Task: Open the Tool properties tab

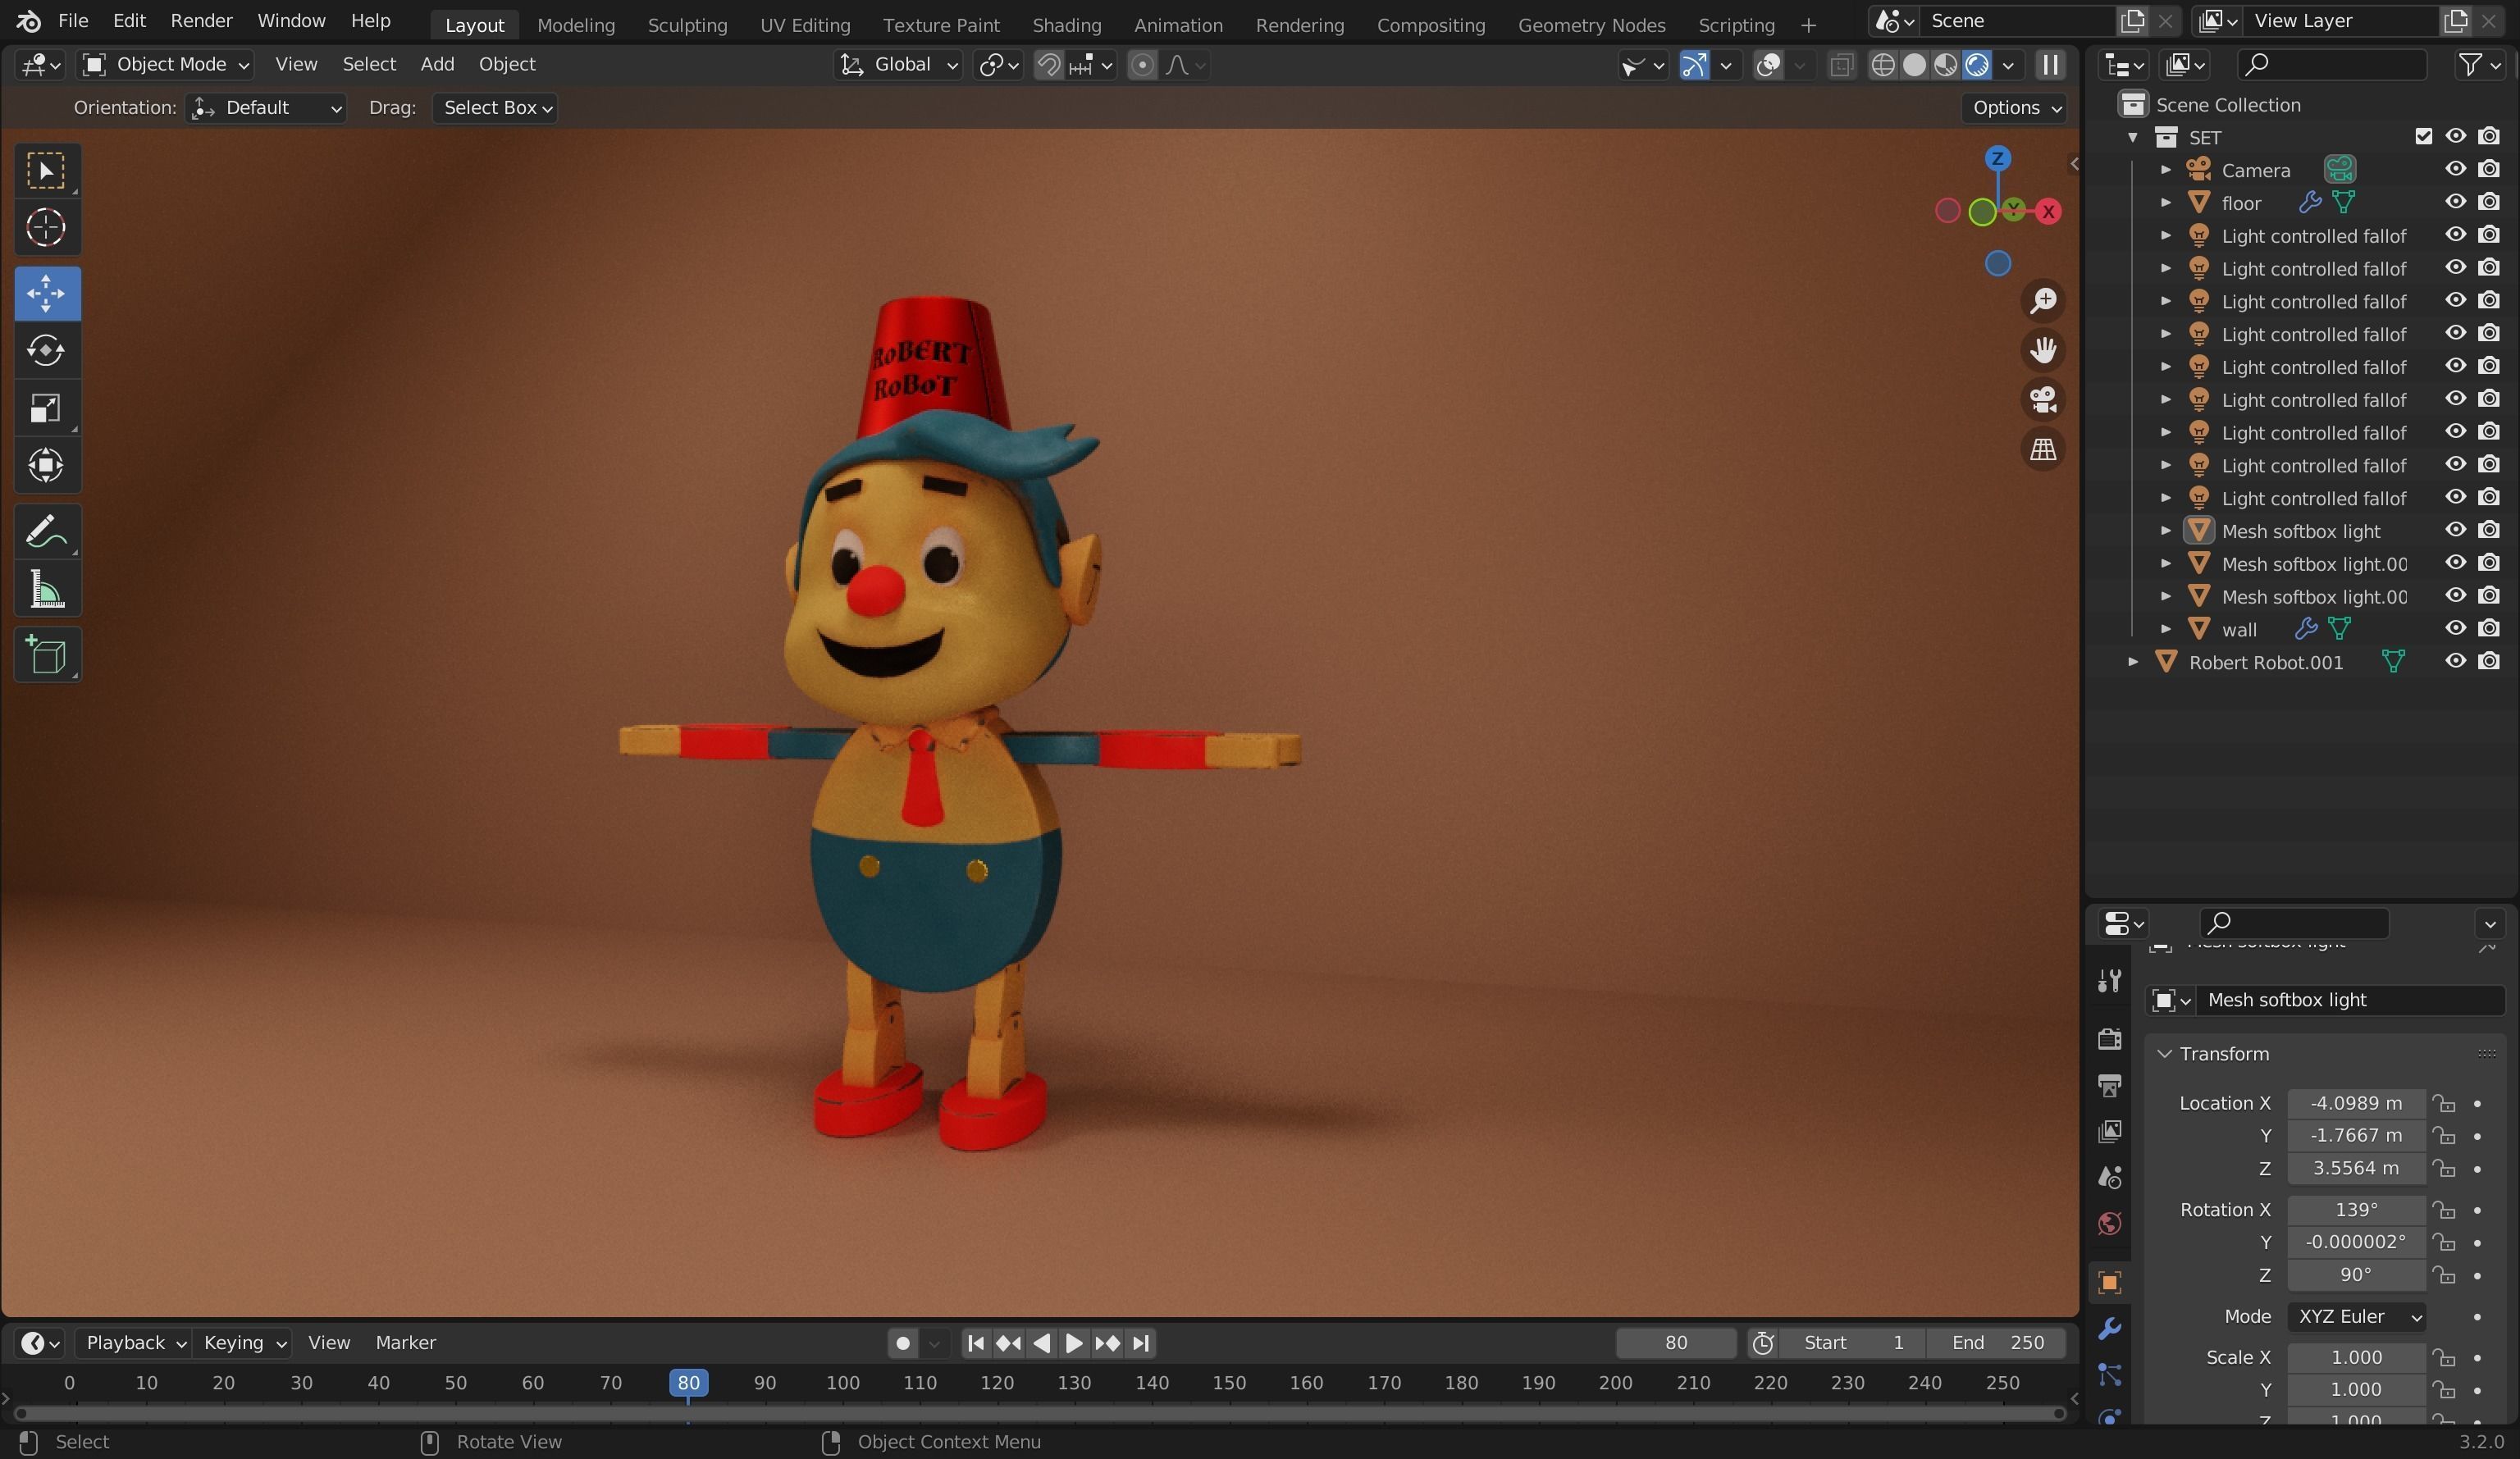Action: tap(2109, 980)
